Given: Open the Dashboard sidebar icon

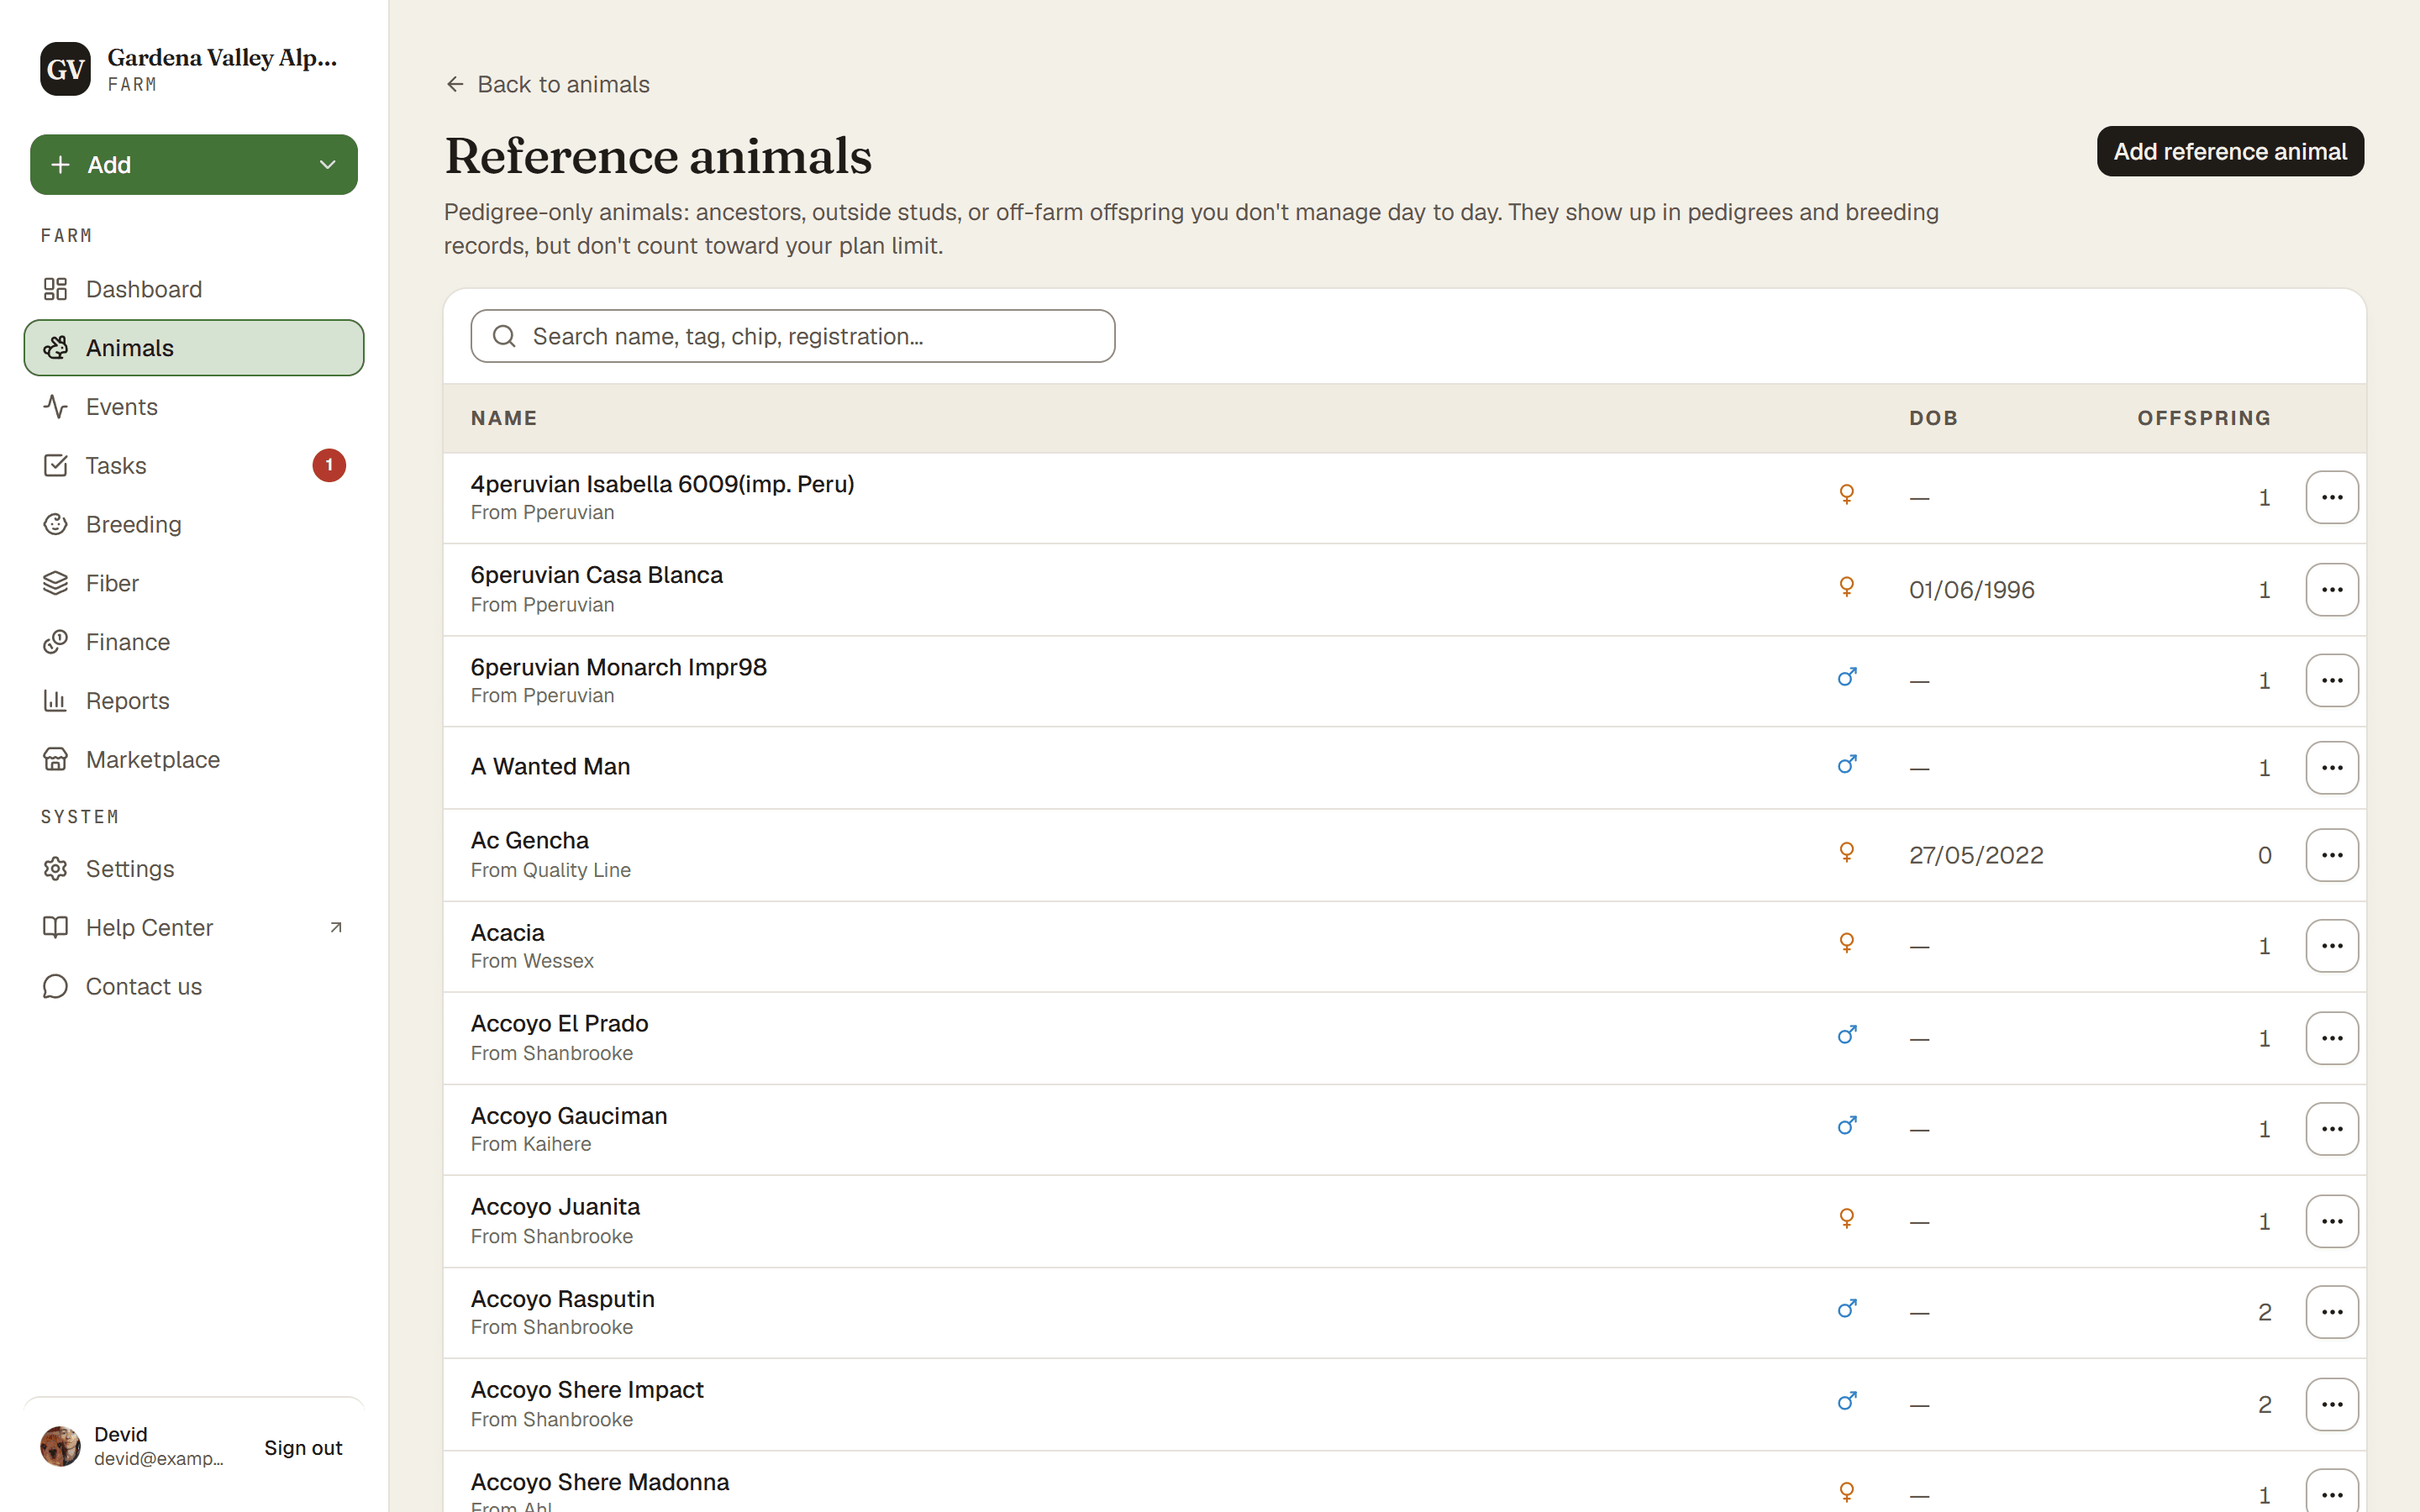Looking at the screenshot, I should (x=55, y=289).
